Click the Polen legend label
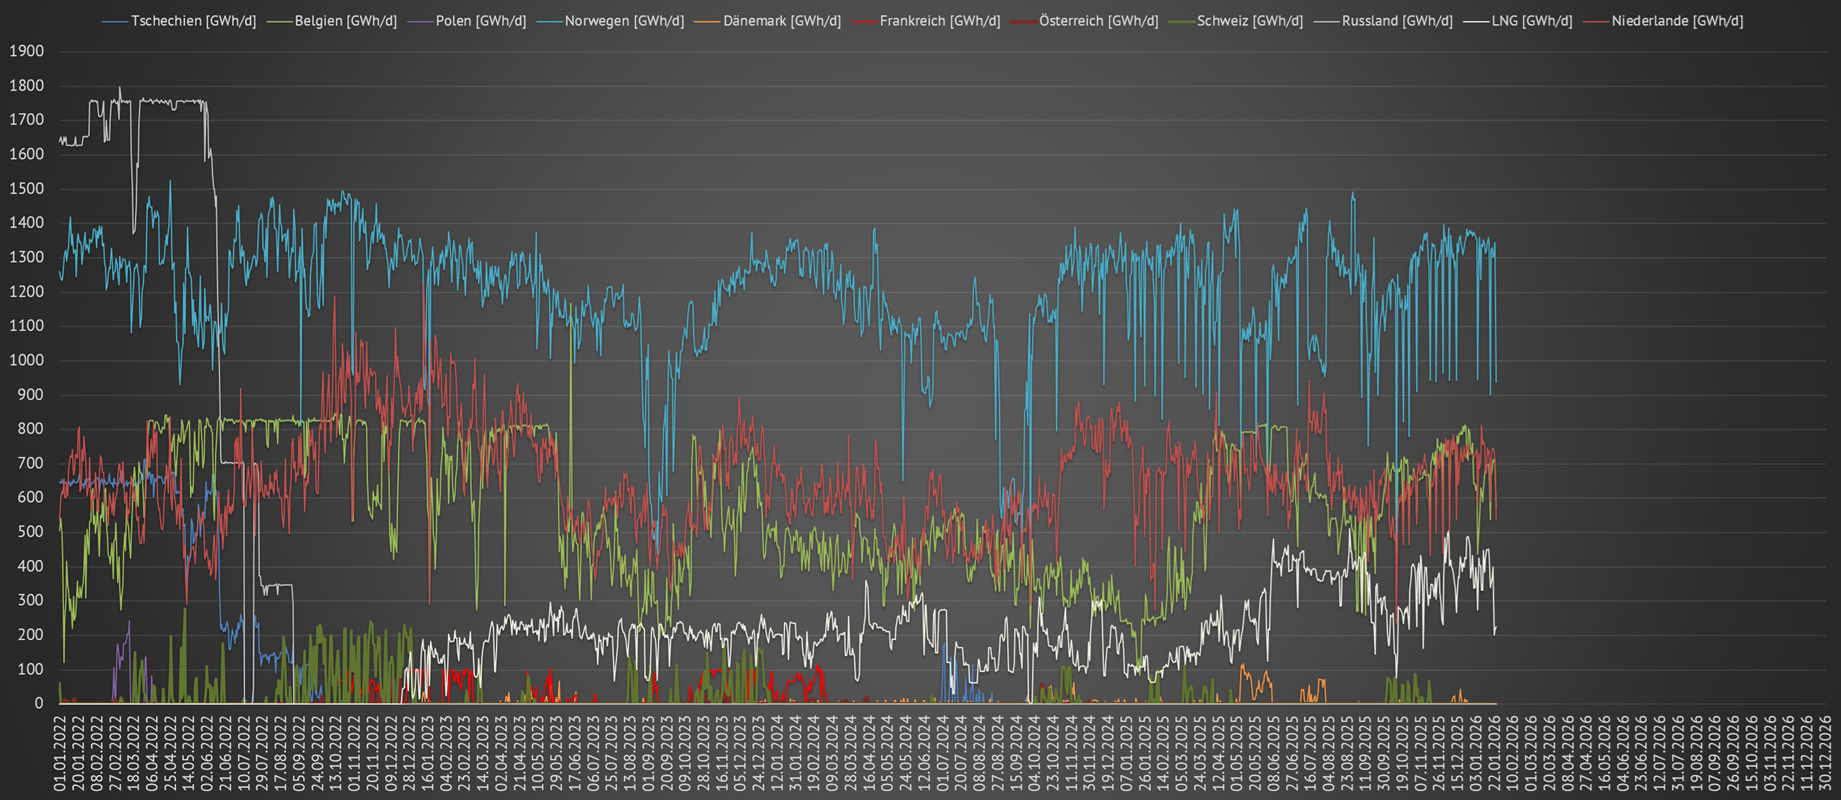 (x=480, y=21)
